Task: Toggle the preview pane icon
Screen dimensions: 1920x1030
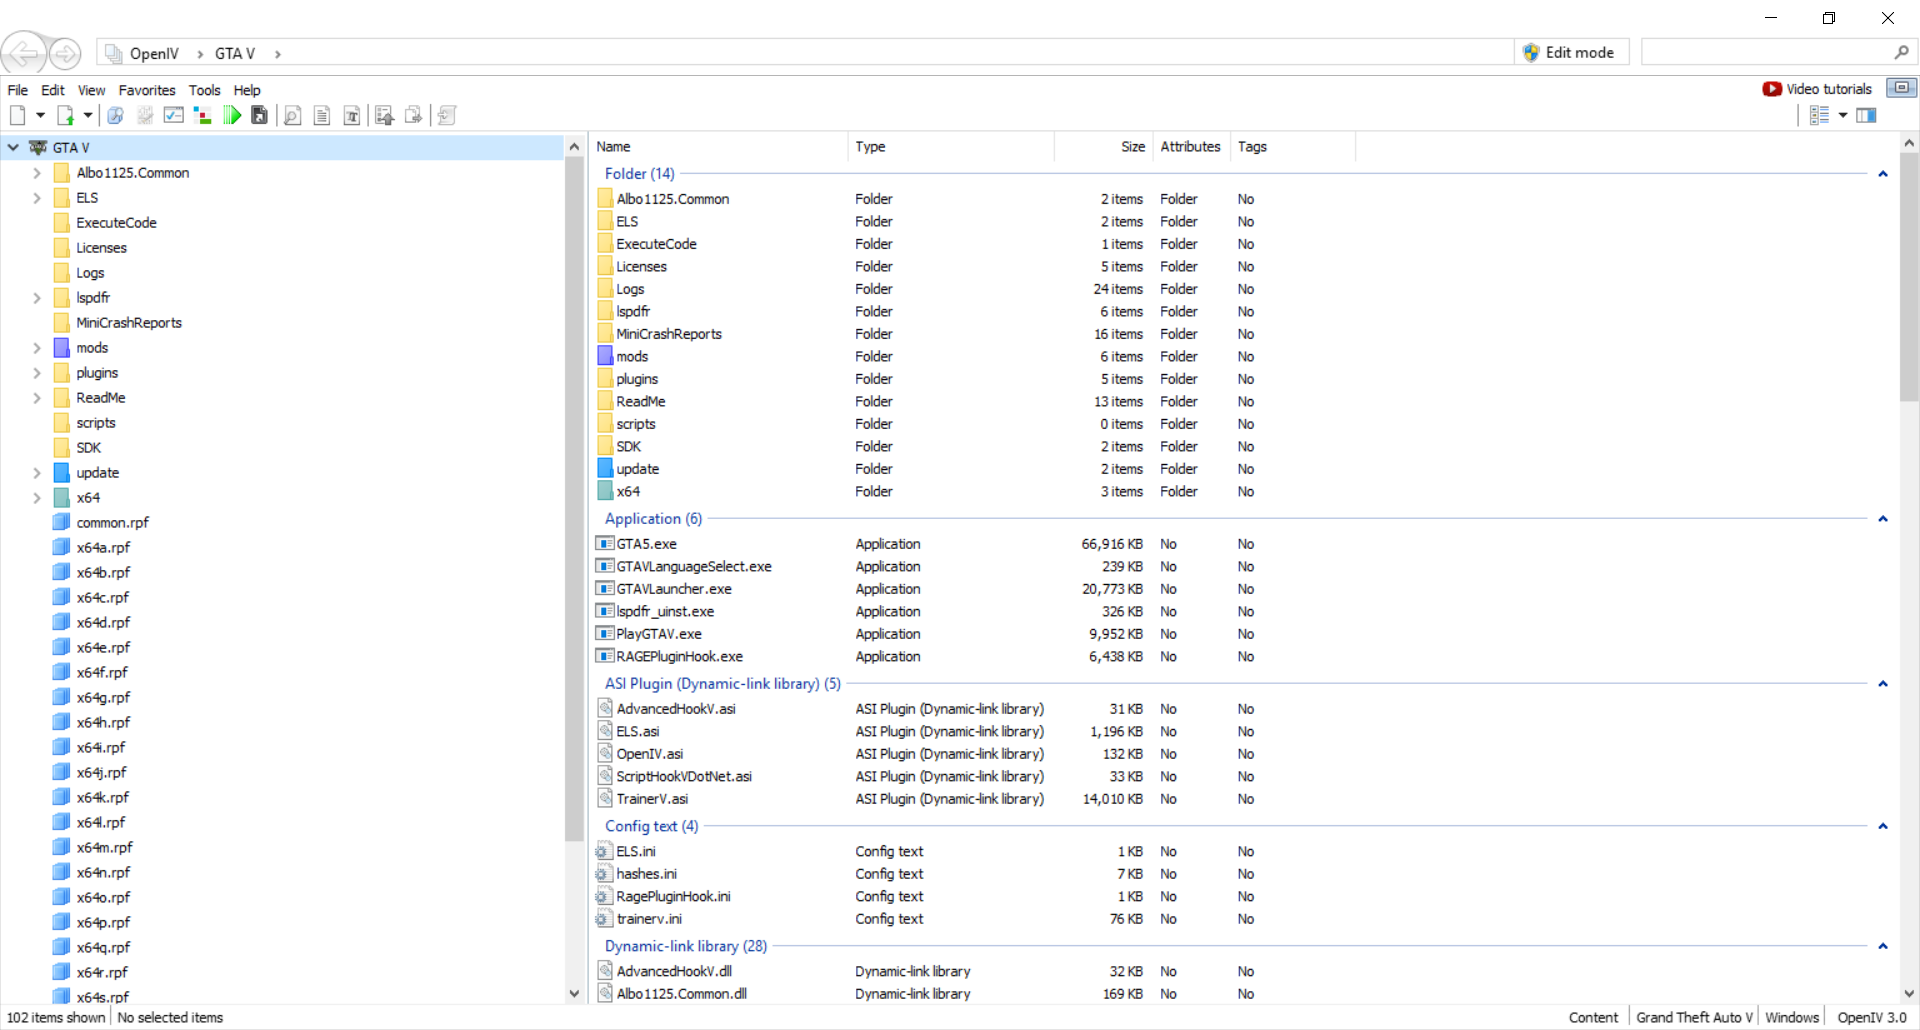Action: coord(1866,116)
